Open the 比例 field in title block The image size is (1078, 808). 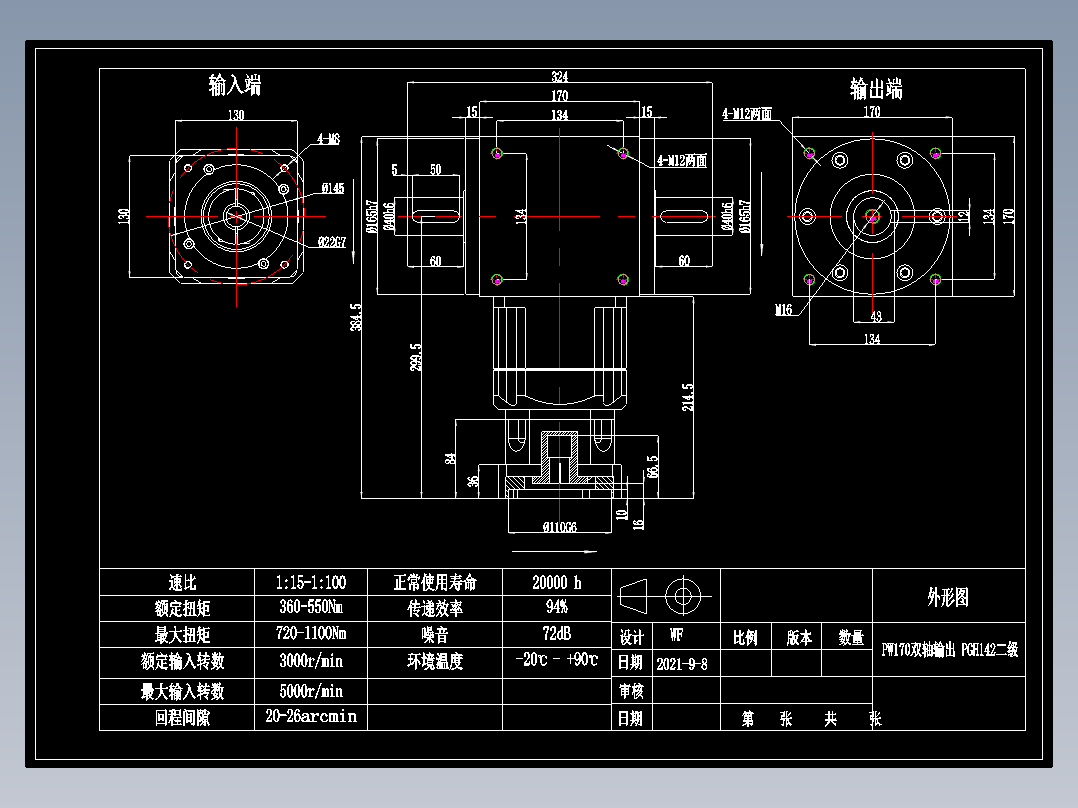[x=747, y=636]
